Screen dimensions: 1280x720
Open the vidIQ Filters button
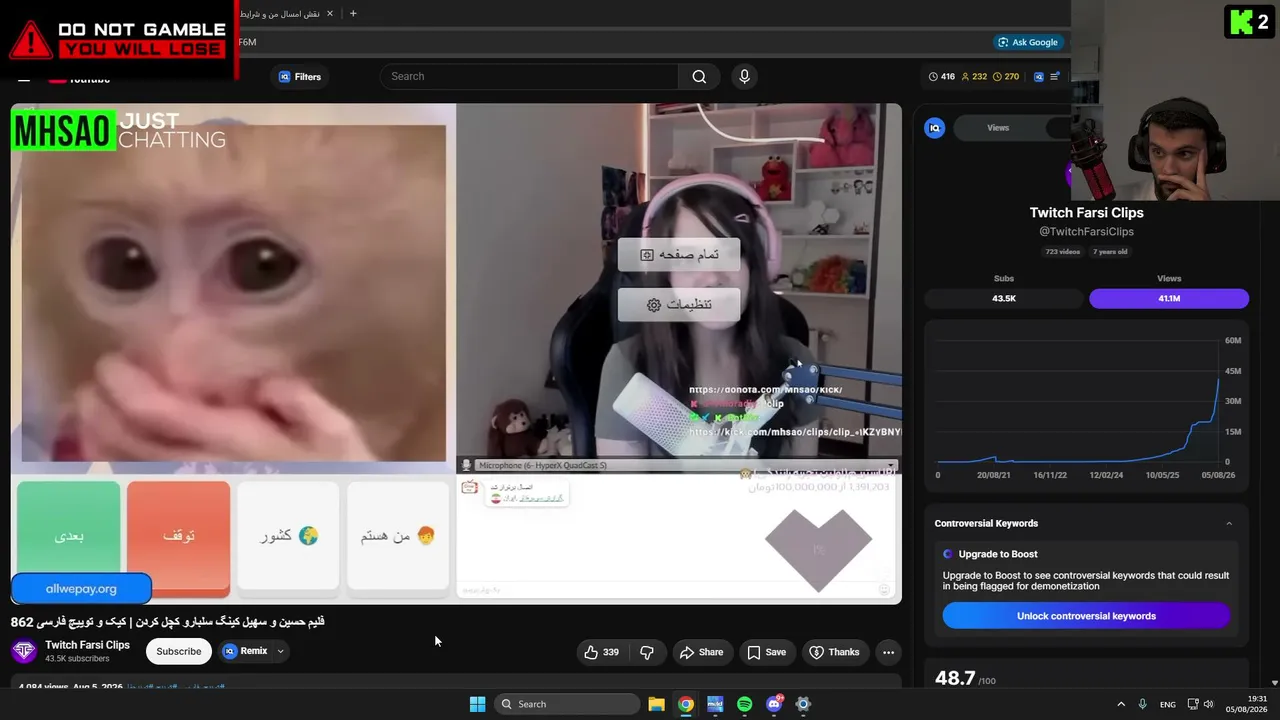click(300, 77)
